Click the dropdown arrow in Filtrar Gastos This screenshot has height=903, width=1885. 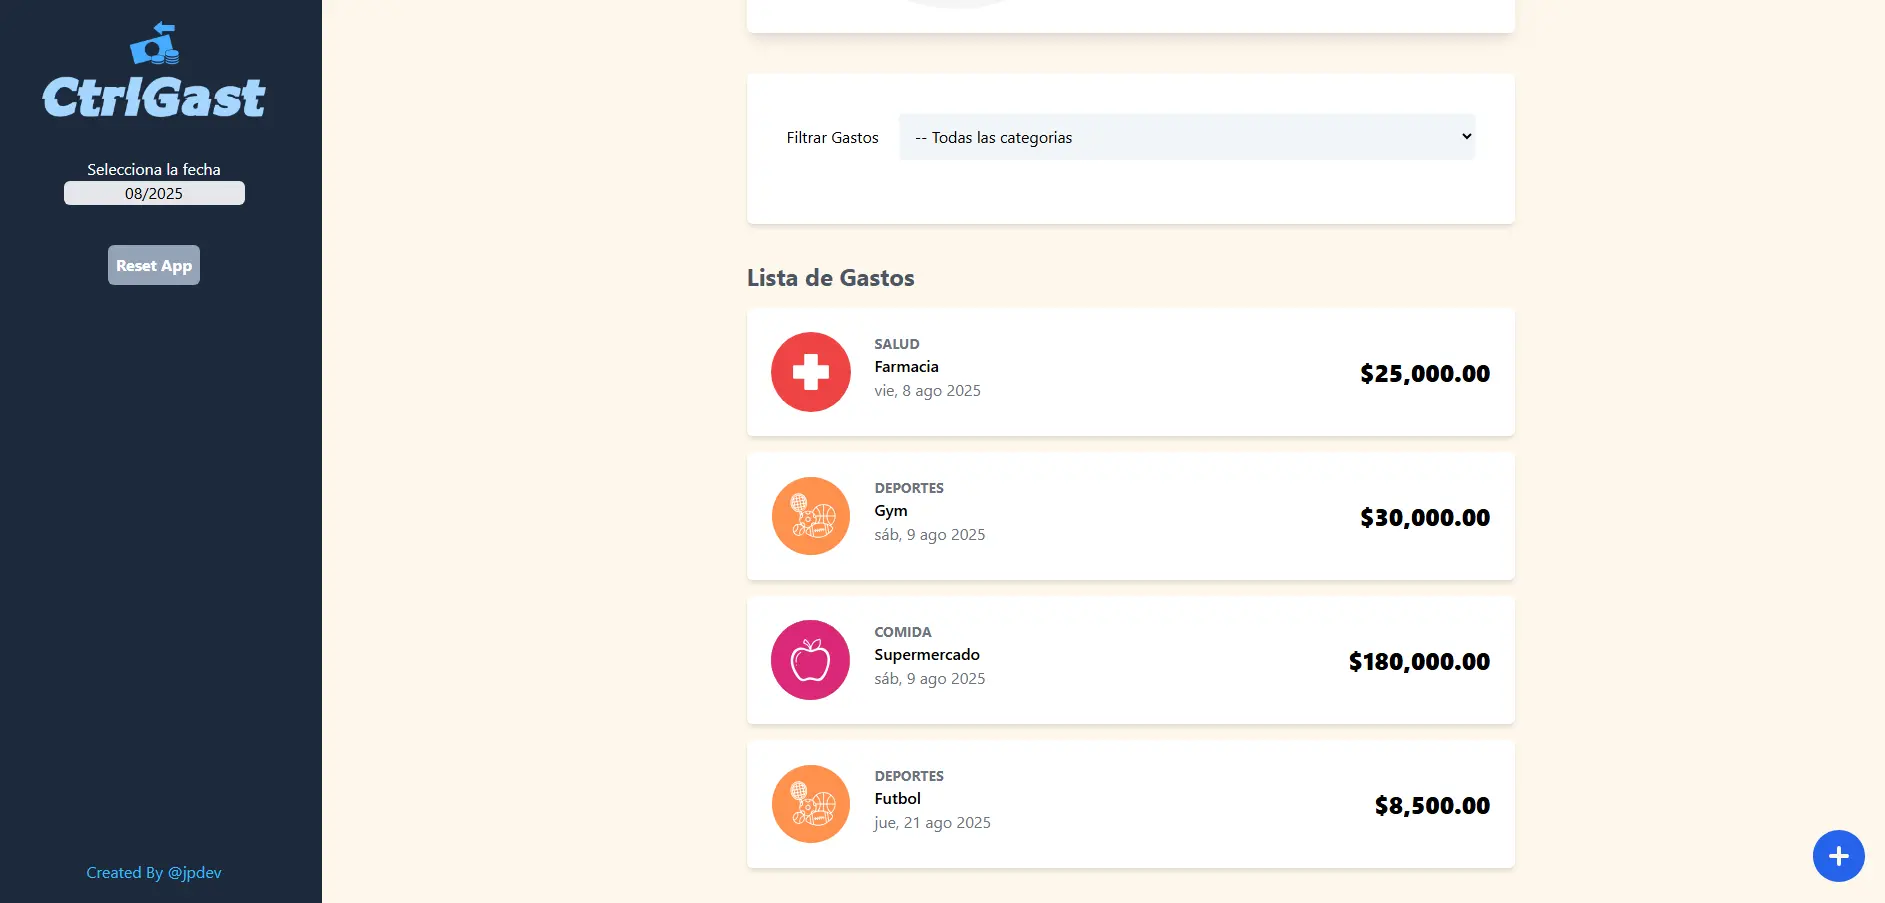pyautogui.click(x=1466, y=137)
